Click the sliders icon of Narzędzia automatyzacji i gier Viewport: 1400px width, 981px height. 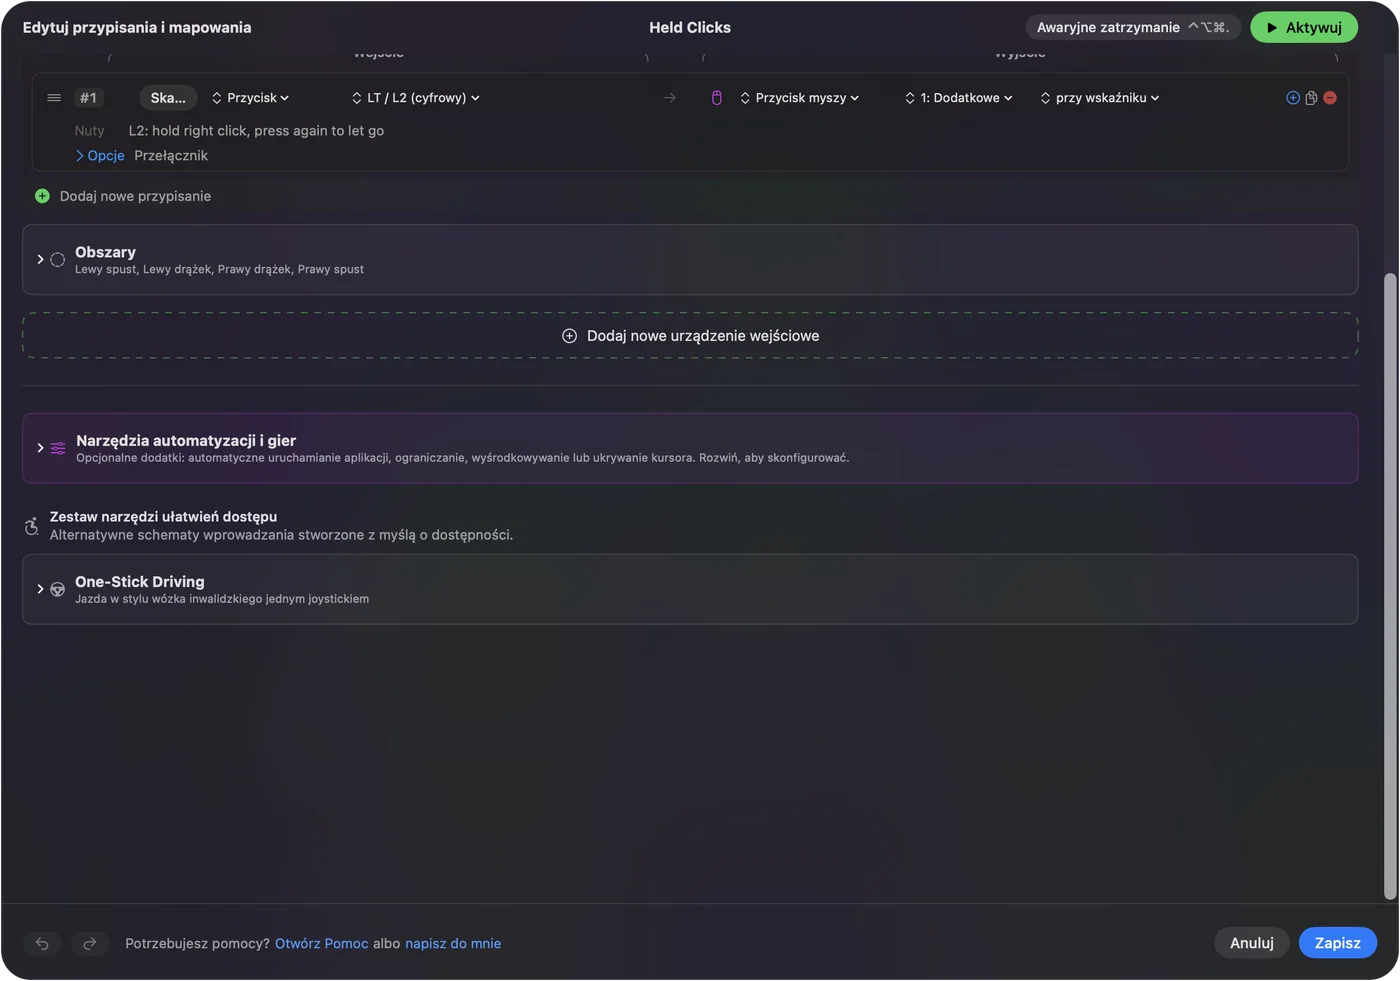[x=58, y=448]
